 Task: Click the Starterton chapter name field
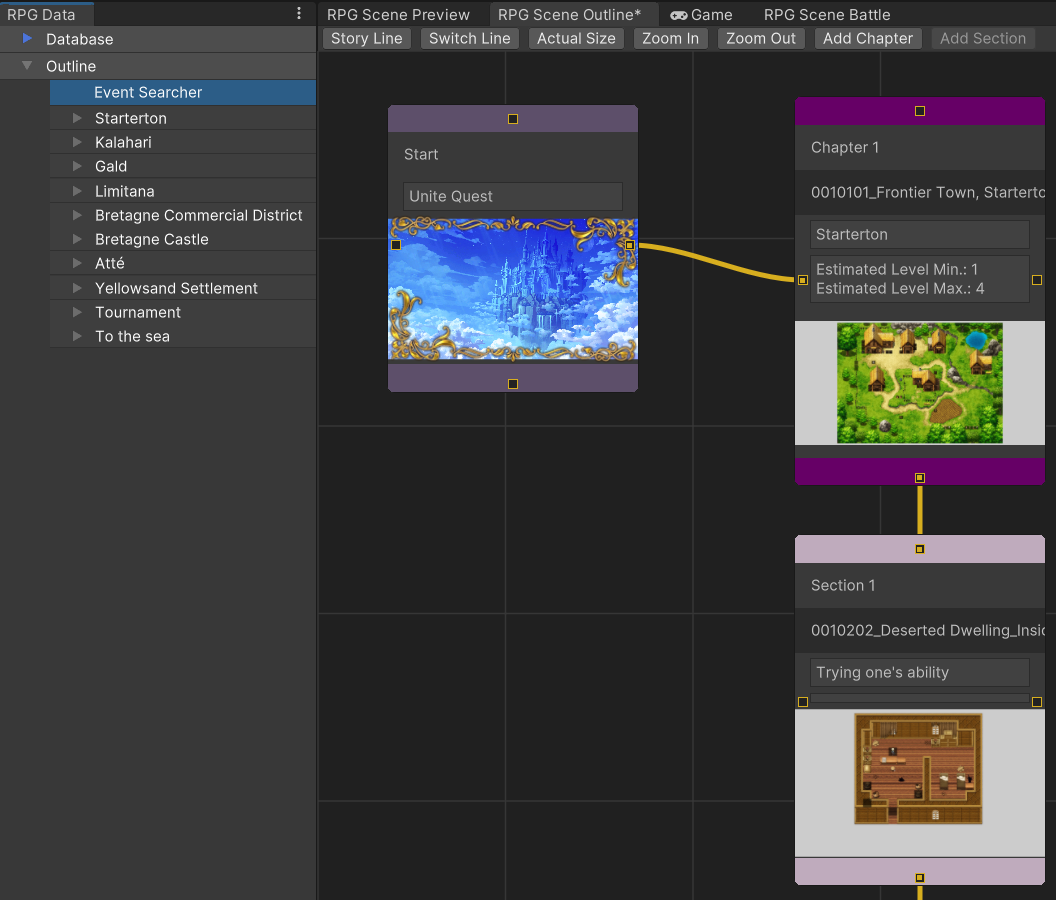coord(920,234)
